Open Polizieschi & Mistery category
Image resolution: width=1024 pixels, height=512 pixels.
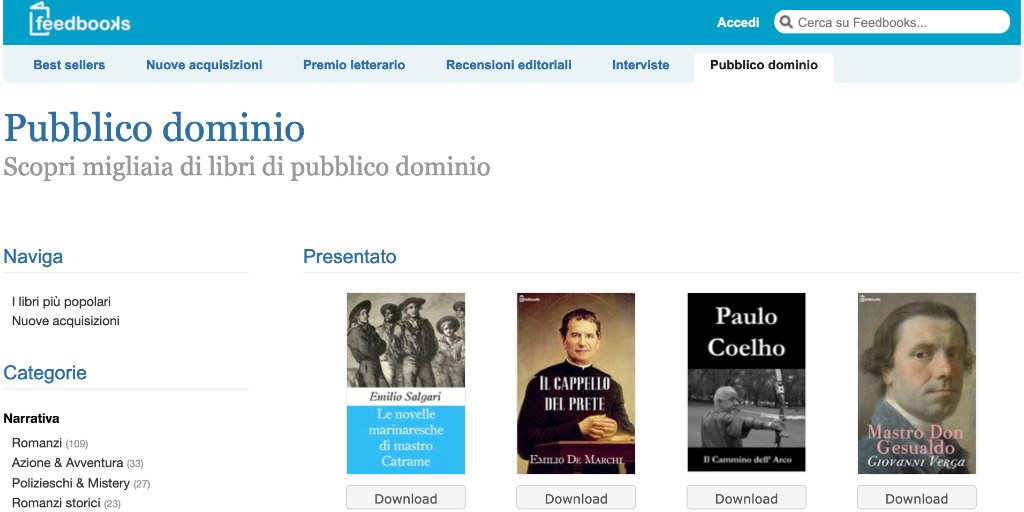(x=71, y=483)
